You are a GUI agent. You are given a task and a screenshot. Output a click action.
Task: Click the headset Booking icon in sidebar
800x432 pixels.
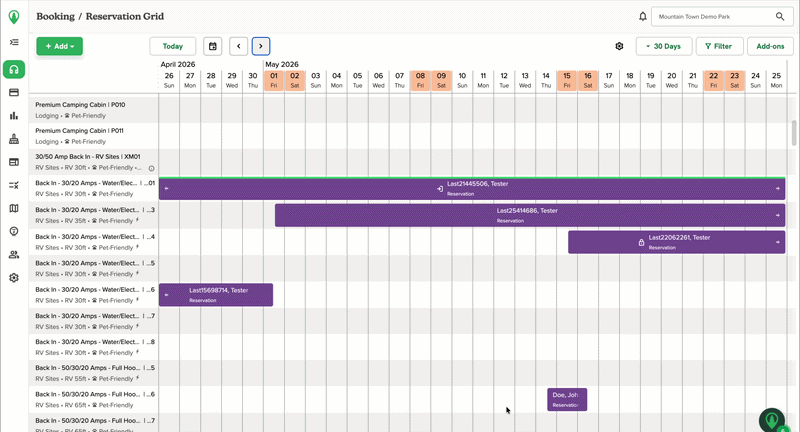14,69
